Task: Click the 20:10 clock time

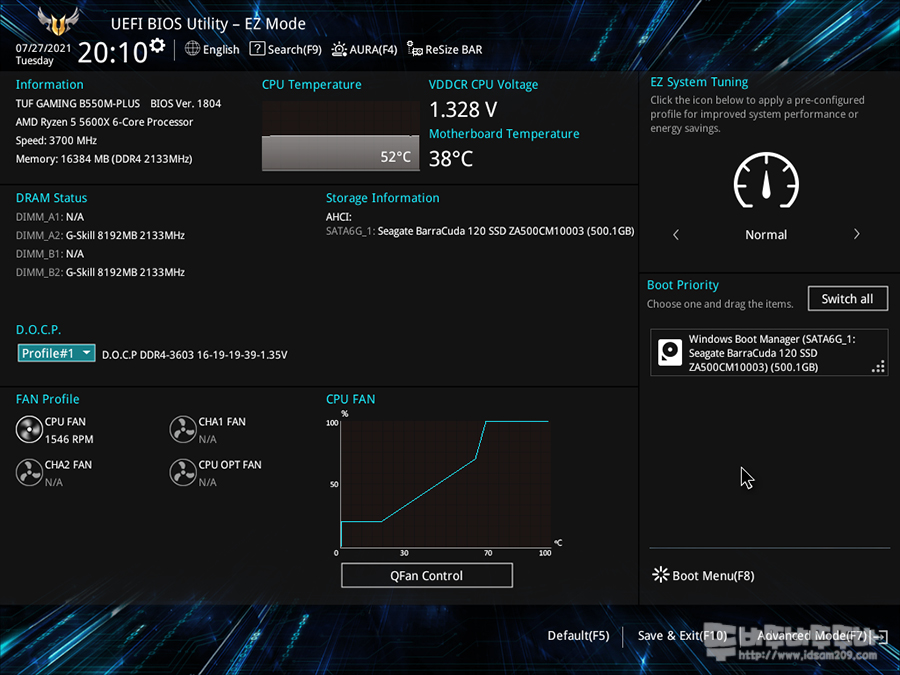Action: 112,52
